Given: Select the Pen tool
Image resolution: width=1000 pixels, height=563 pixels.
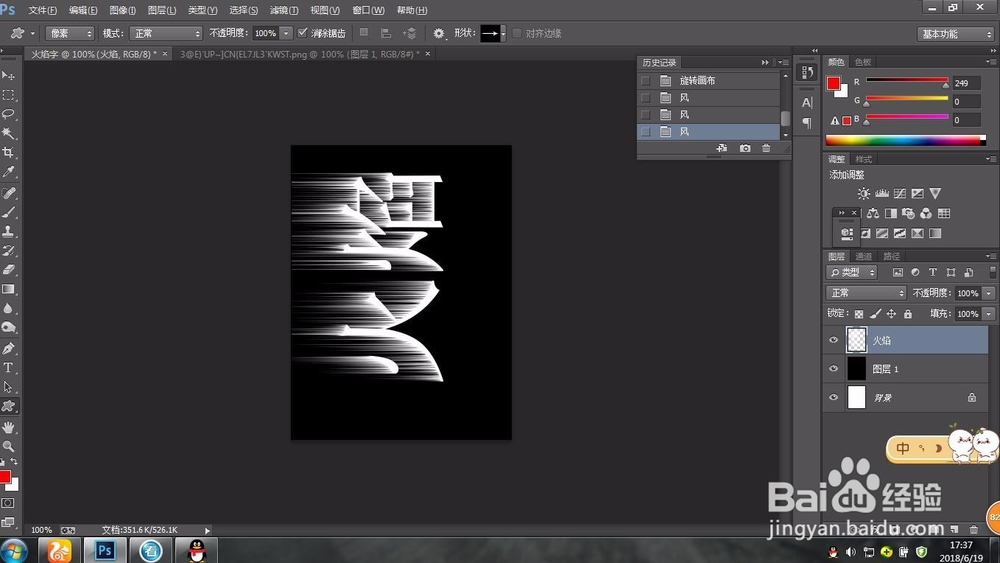Looking at the screenshot, I should (x=8, y=348).
